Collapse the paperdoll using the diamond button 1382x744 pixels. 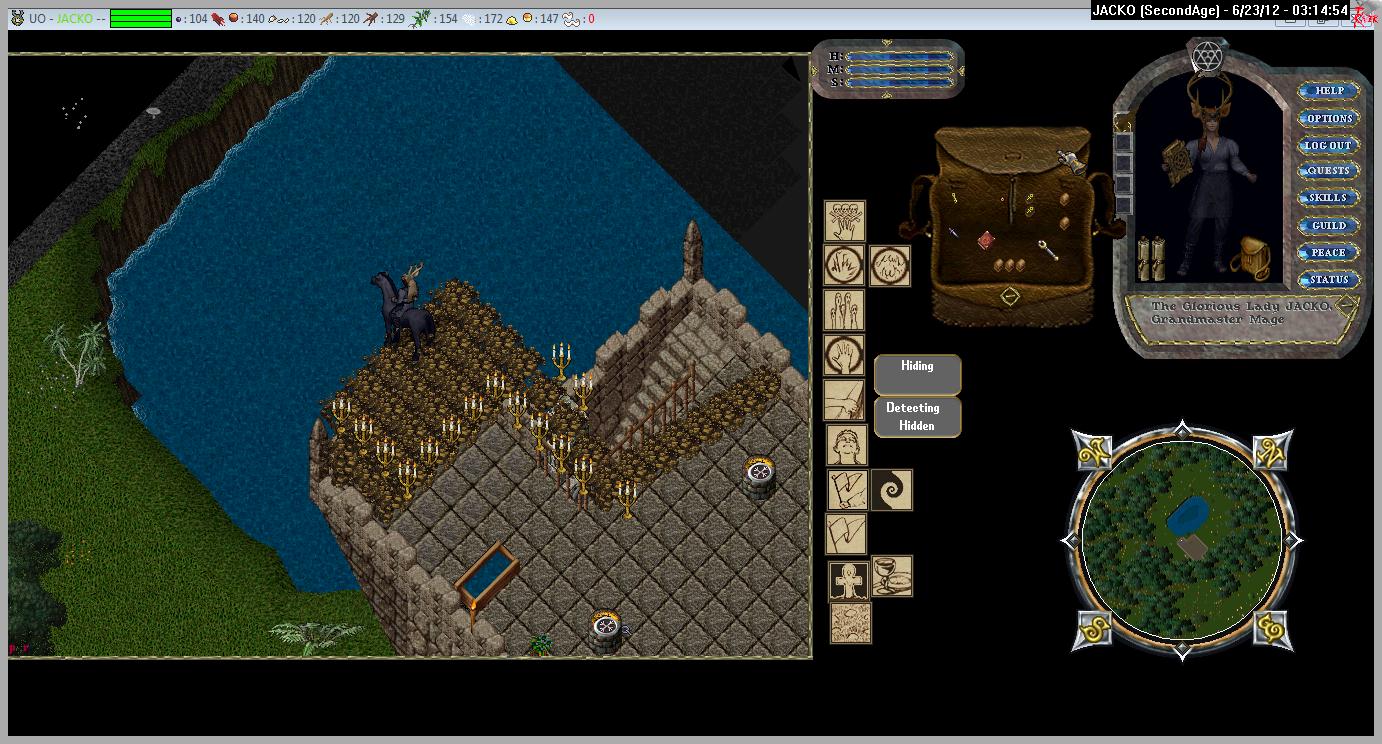1348,304
